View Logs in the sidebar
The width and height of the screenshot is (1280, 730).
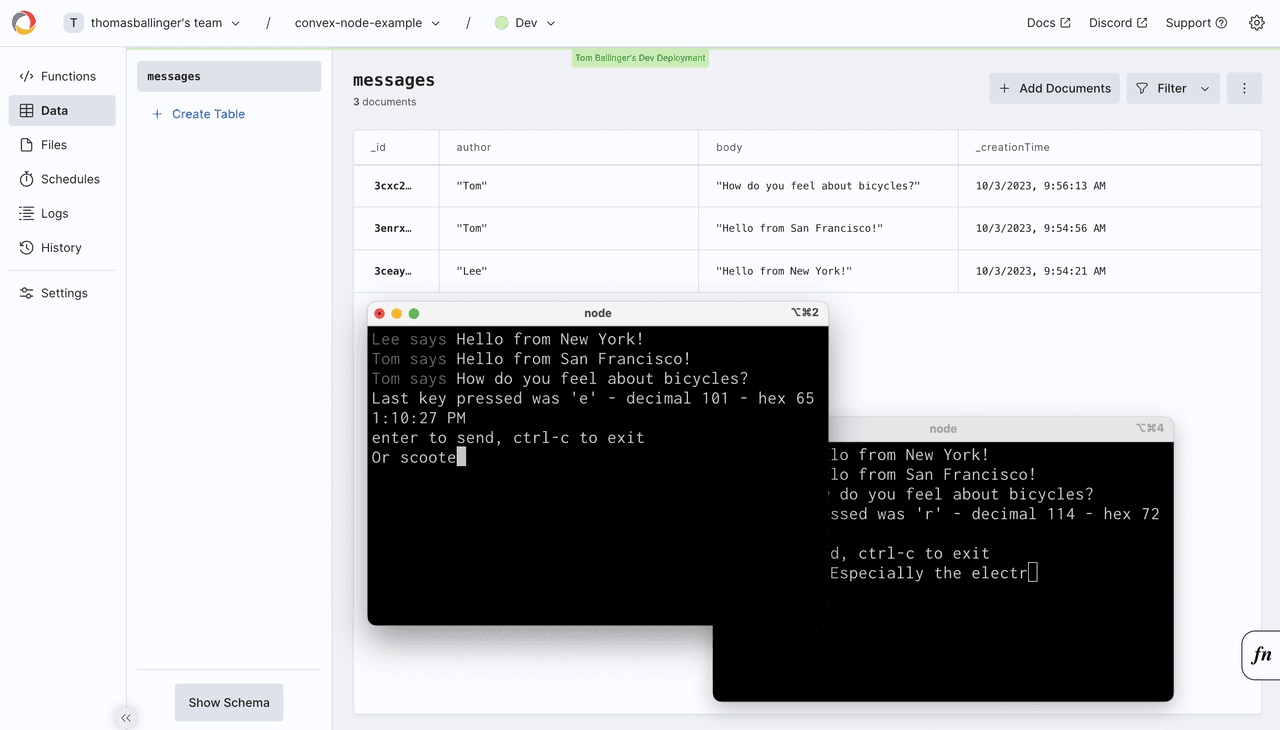tap(54, 213)
